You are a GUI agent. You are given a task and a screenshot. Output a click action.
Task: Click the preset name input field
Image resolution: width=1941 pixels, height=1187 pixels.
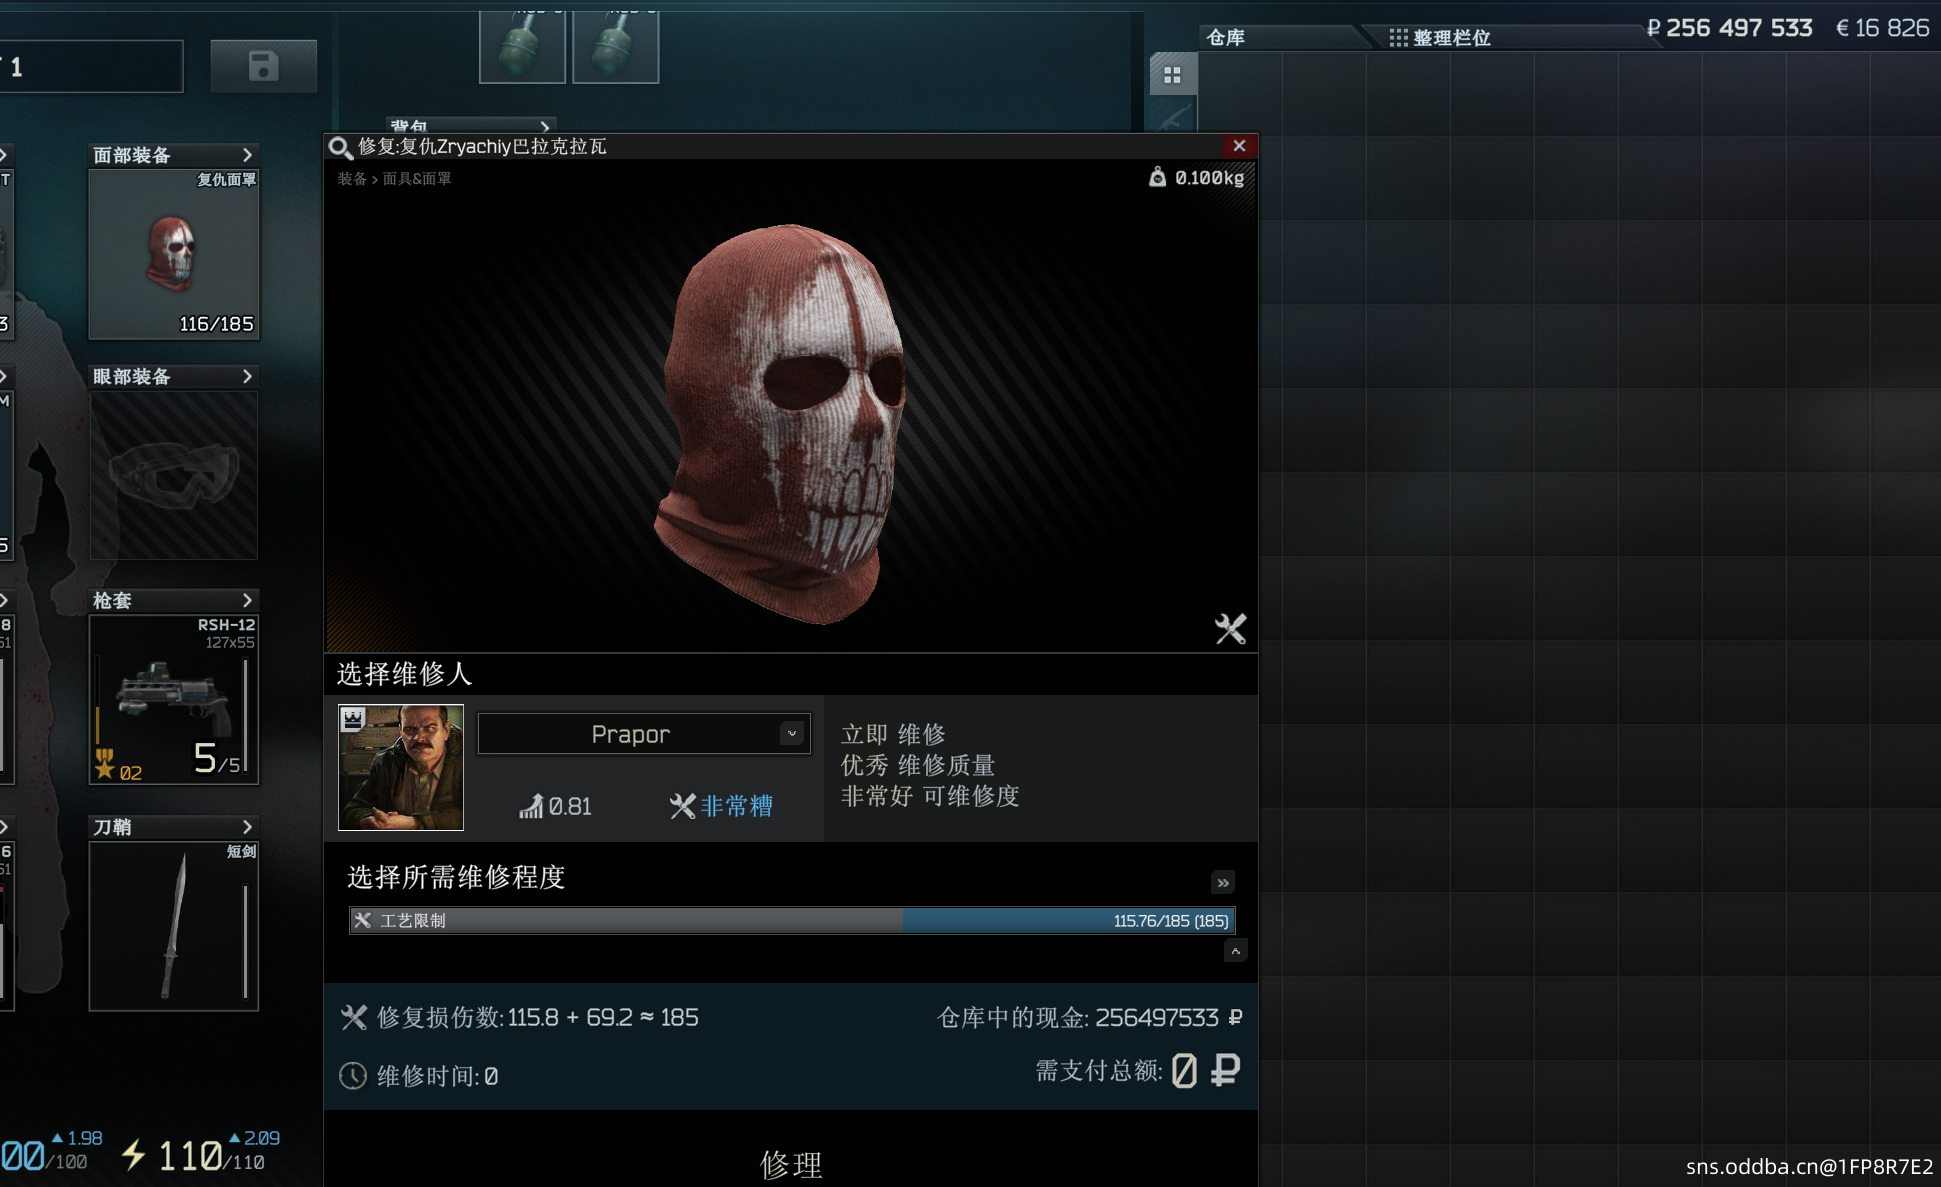[92, 66]
